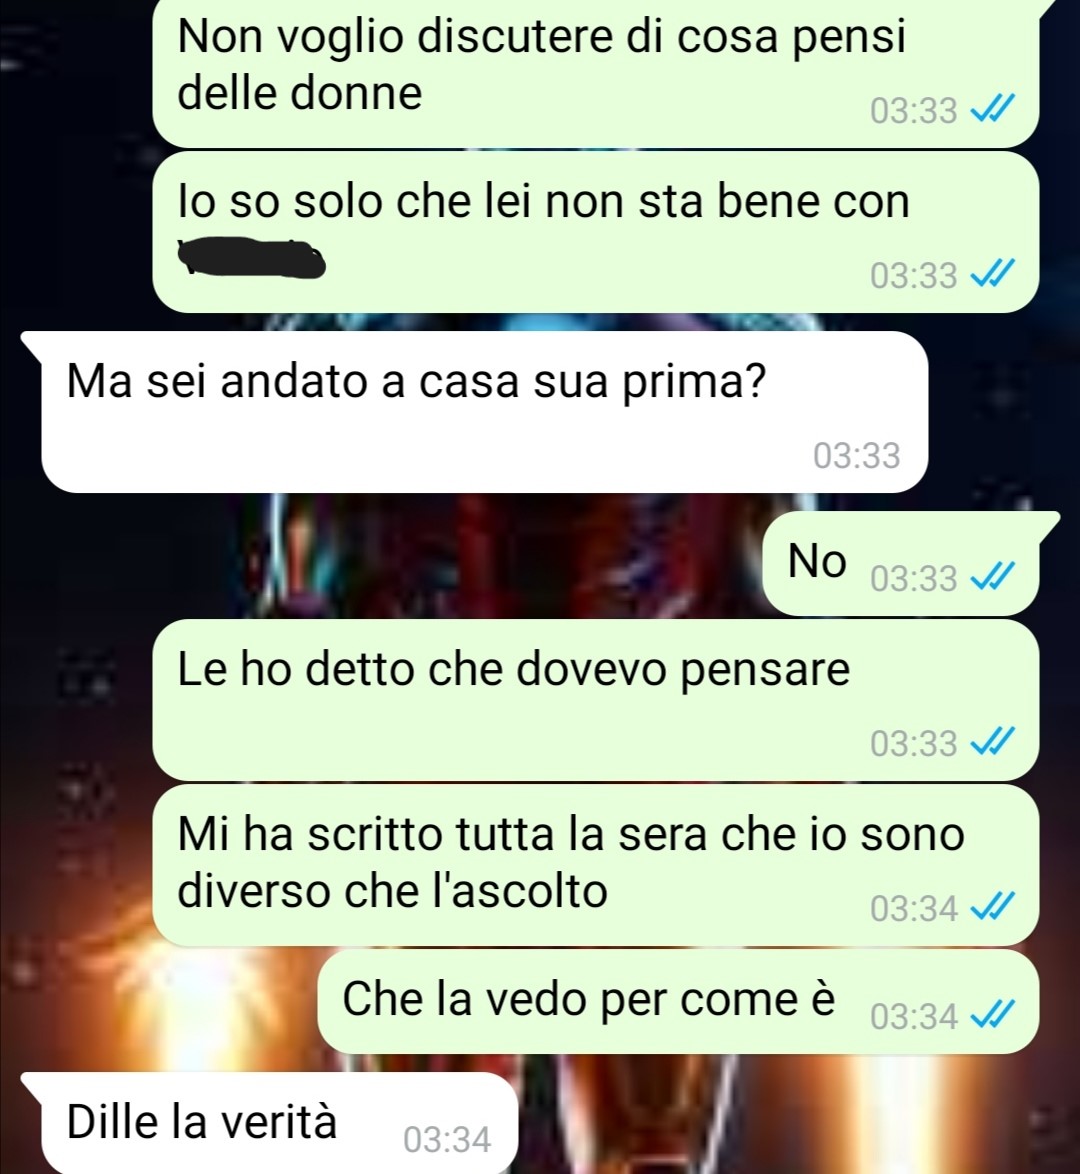Image resolution: width=1080 pixels, height=1174 pixels.
Task: Select the "Che la vedo per come è" bubble
Action: pos(678,1002)
